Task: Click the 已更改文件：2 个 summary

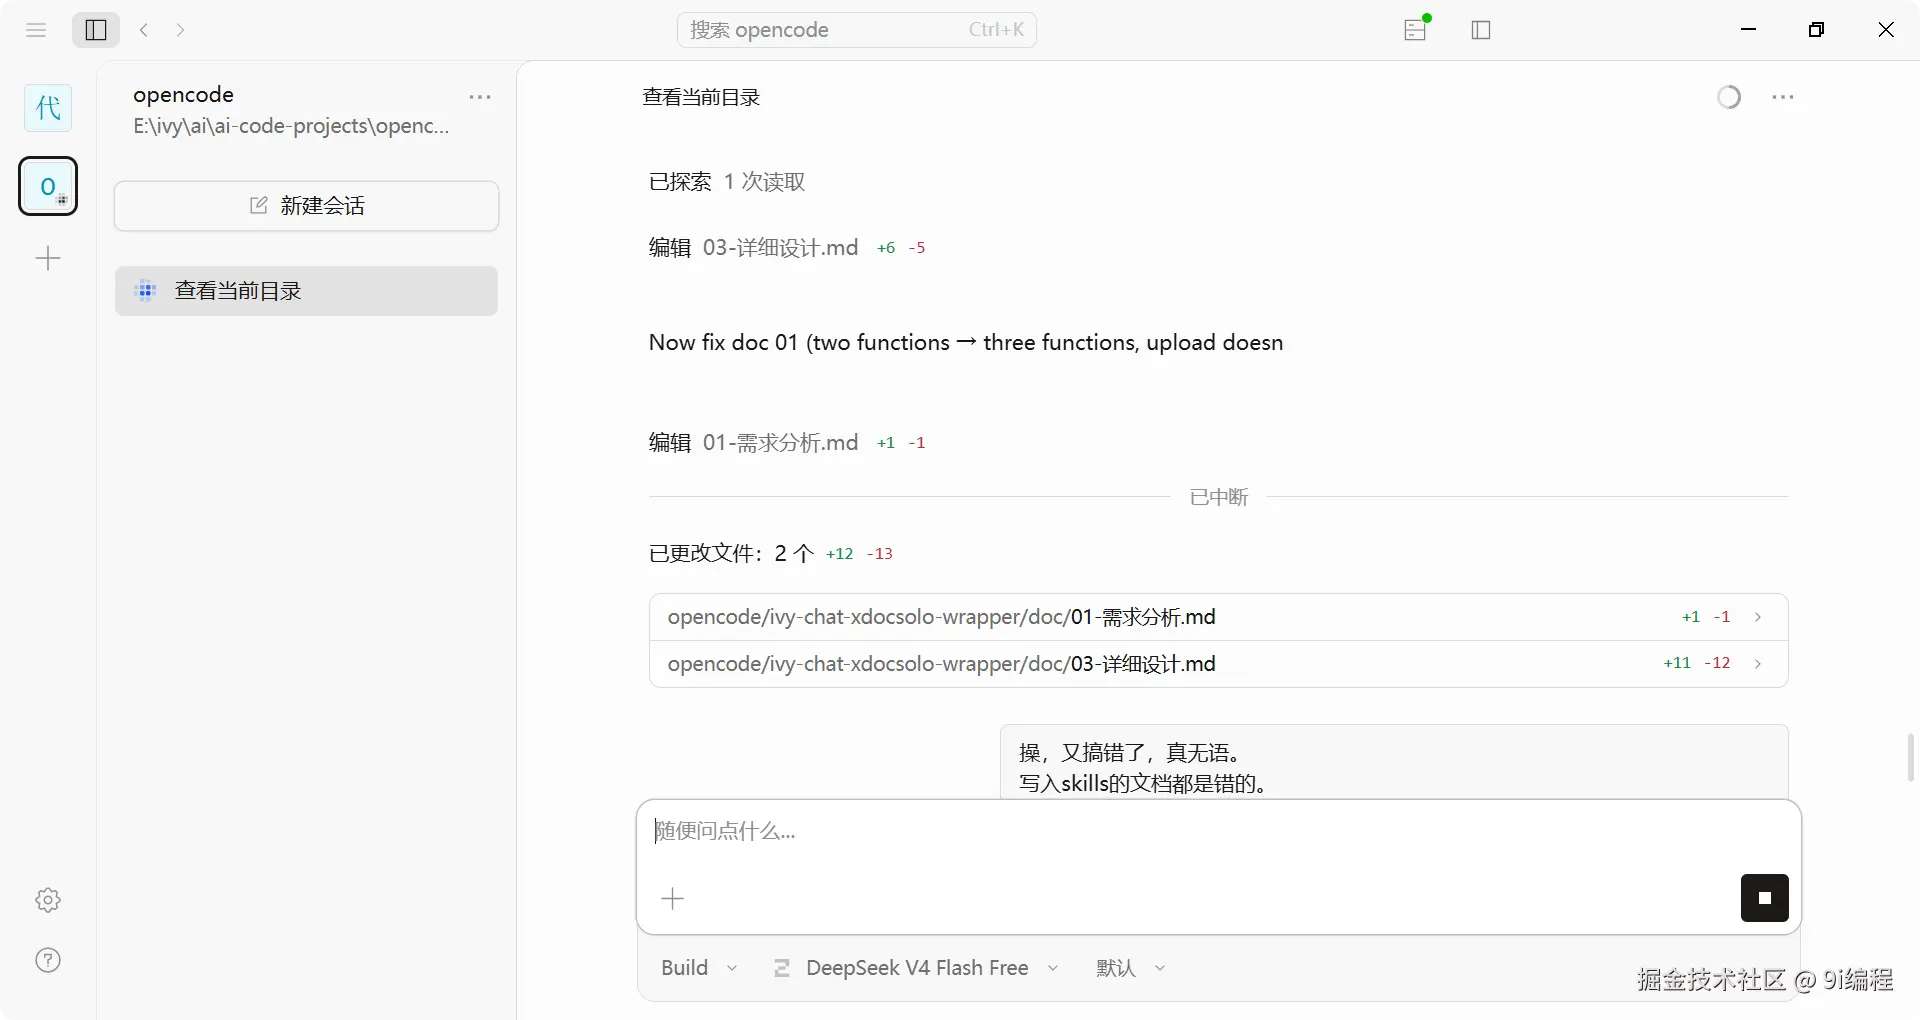Action: pos(770,554)
